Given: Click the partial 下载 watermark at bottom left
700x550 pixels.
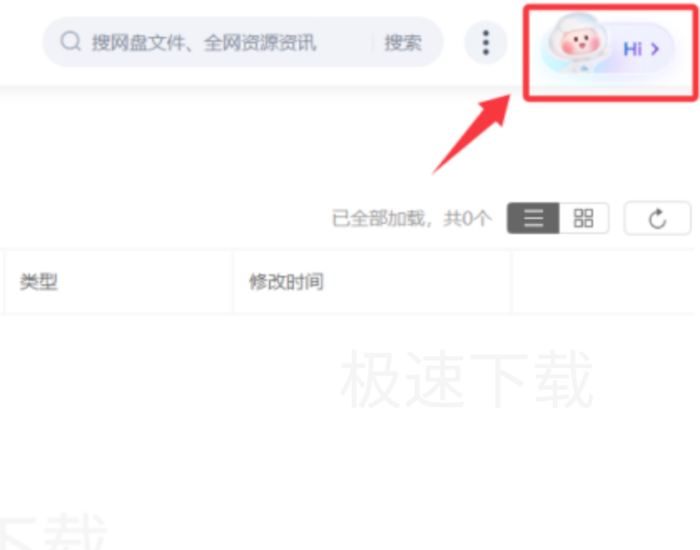Looking at the screenshot, I should point(53,531).
